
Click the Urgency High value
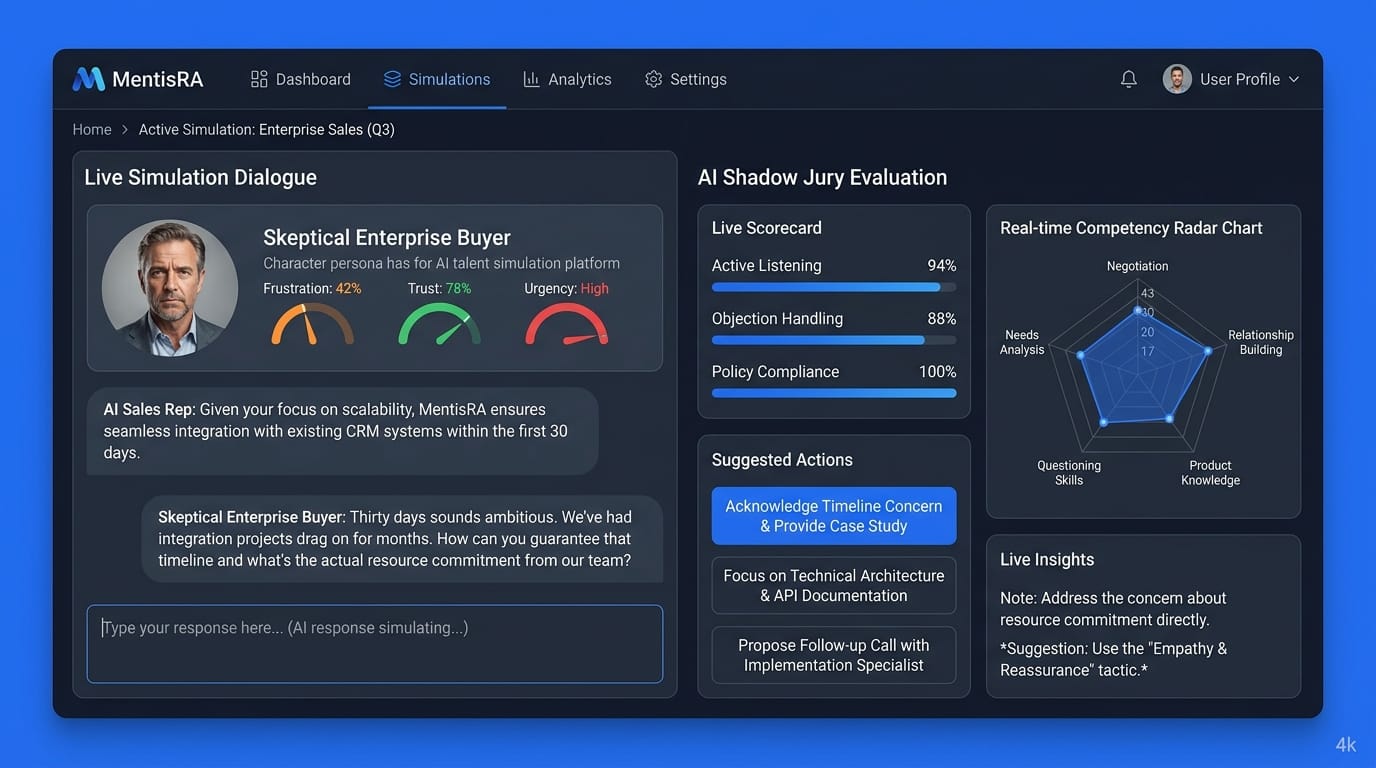[594, 288]
